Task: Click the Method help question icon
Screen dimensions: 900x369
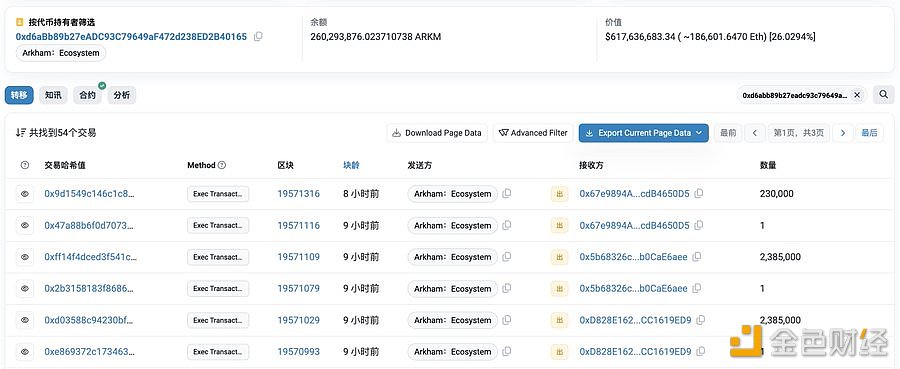Action: point(222,165)
